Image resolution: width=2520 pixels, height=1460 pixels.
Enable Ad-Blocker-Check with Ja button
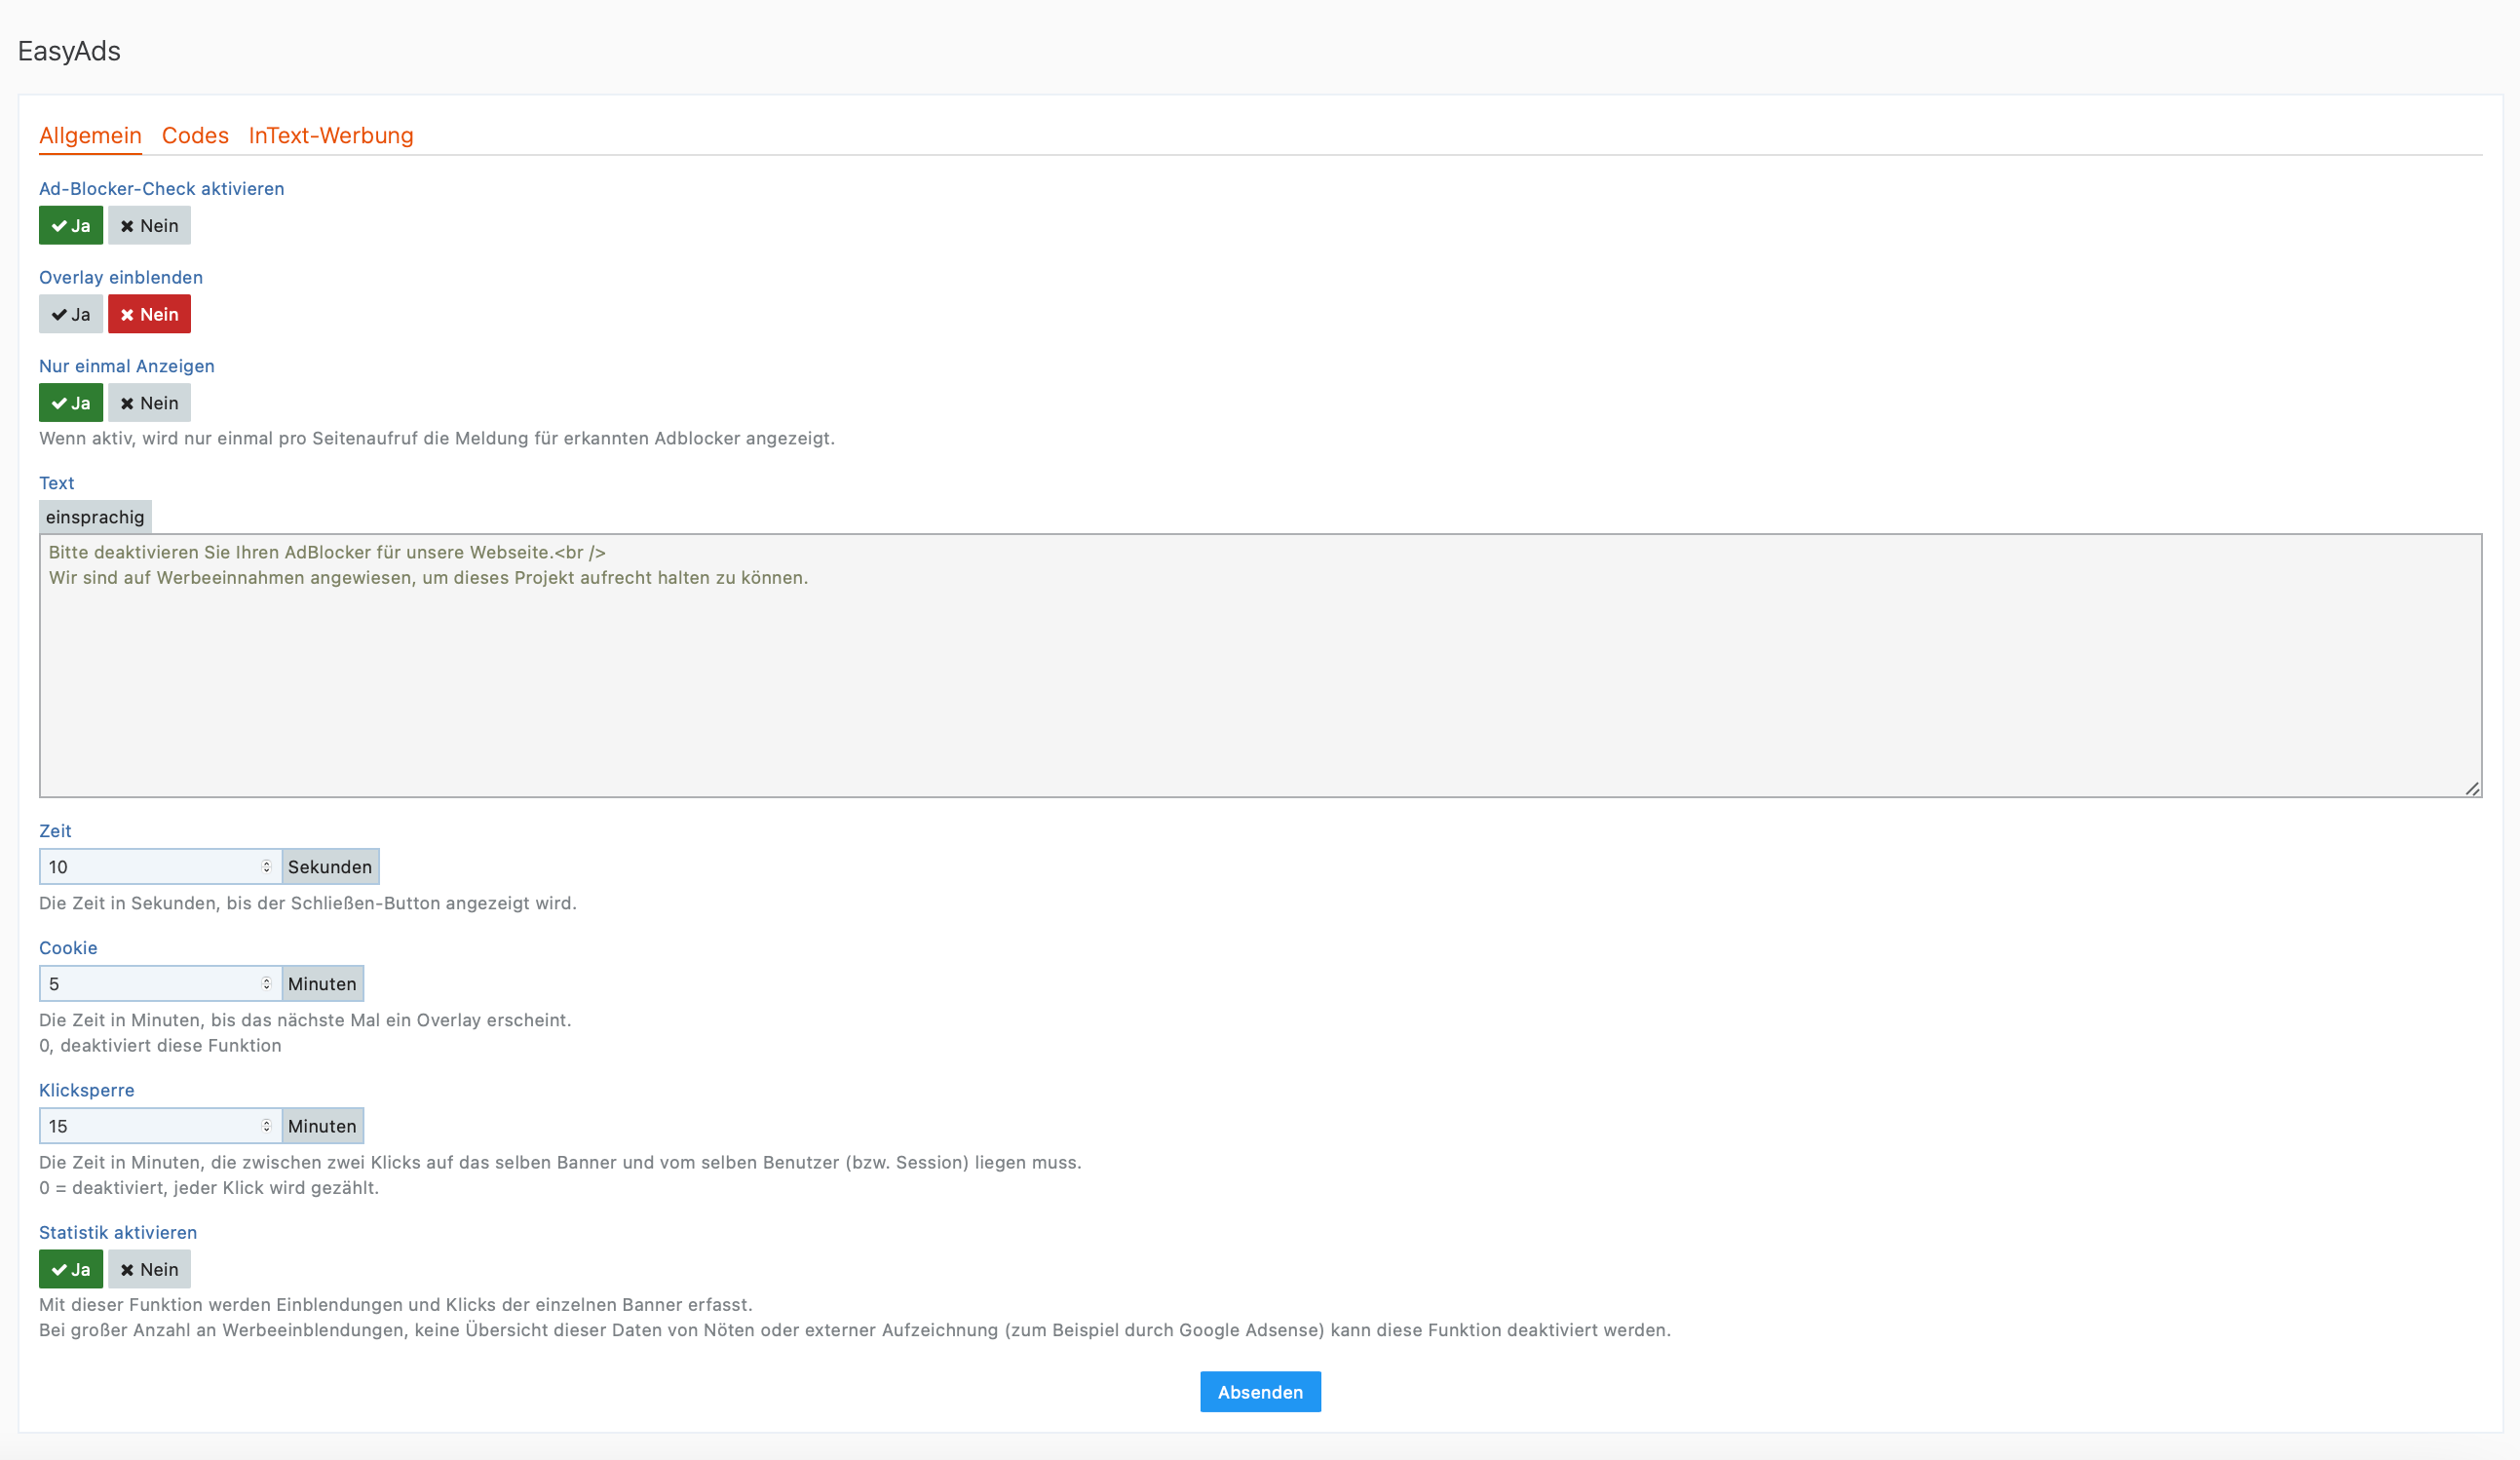70,226
